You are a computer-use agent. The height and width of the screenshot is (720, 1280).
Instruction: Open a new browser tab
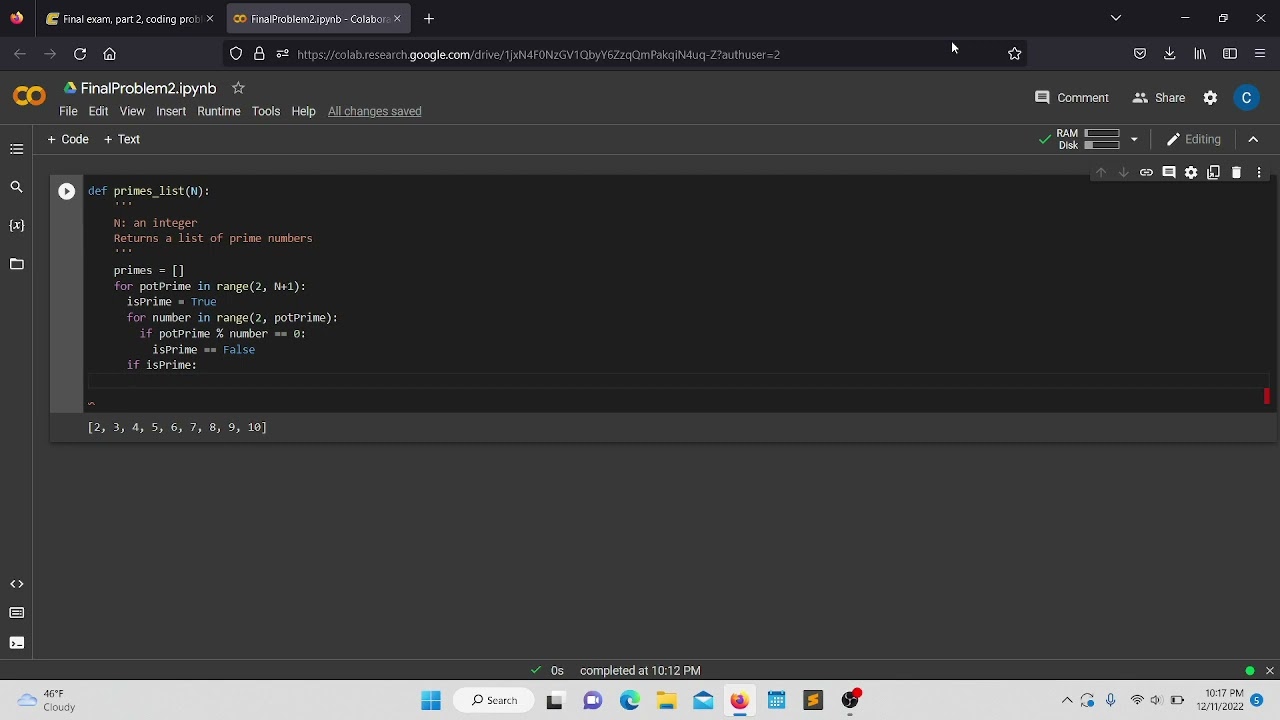coord(428,18)
